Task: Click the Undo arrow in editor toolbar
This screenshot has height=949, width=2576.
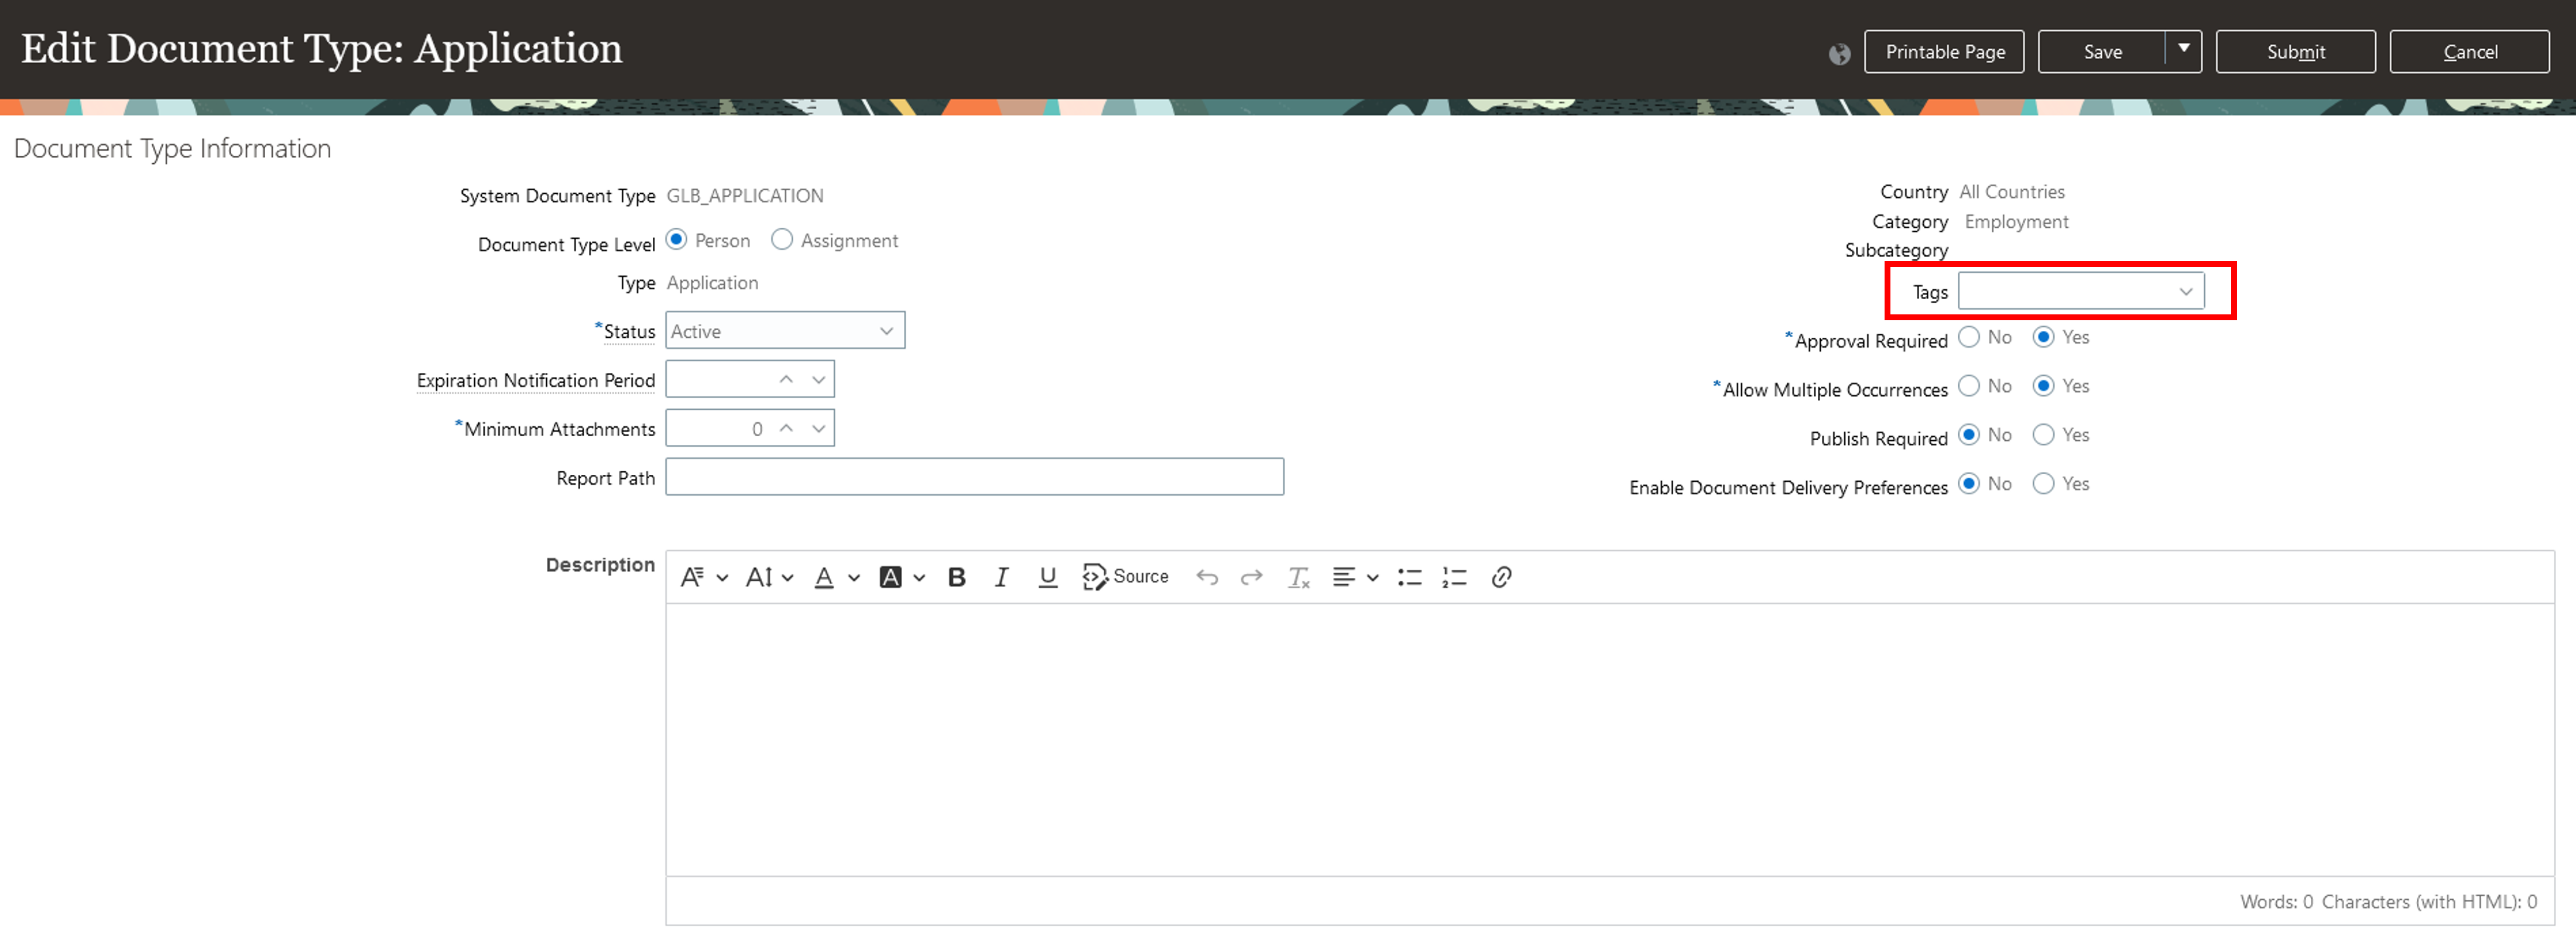Action: pyautogui.click(x=1207, y=577)
